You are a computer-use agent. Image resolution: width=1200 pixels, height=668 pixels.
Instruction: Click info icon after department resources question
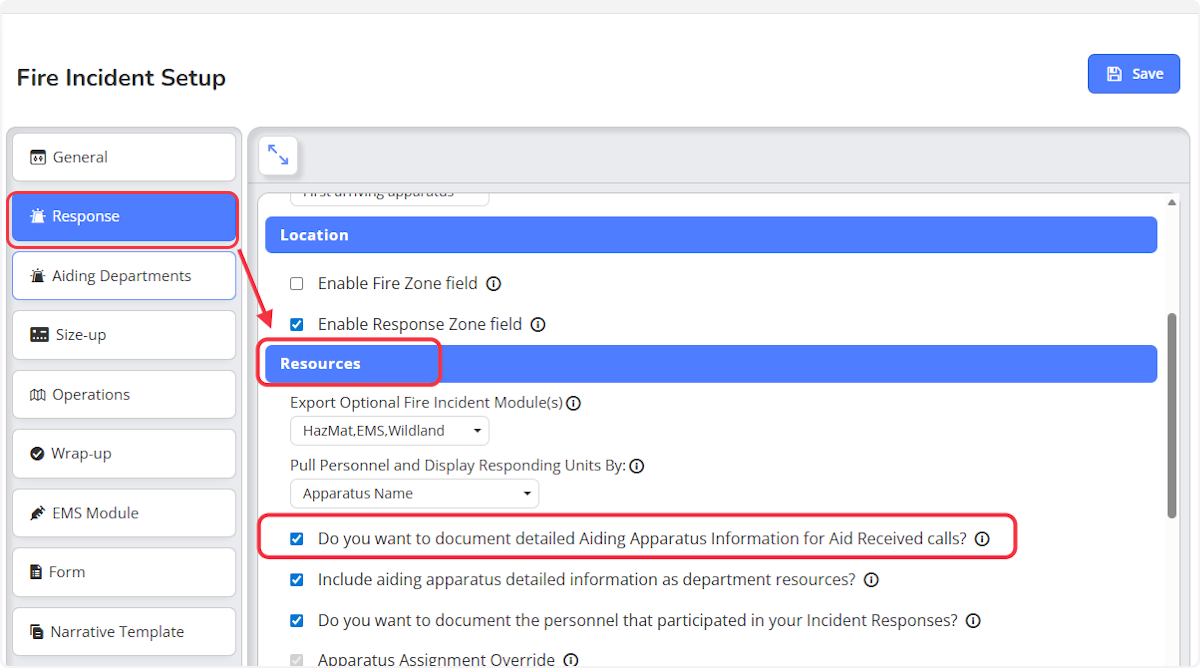[871, 580]
